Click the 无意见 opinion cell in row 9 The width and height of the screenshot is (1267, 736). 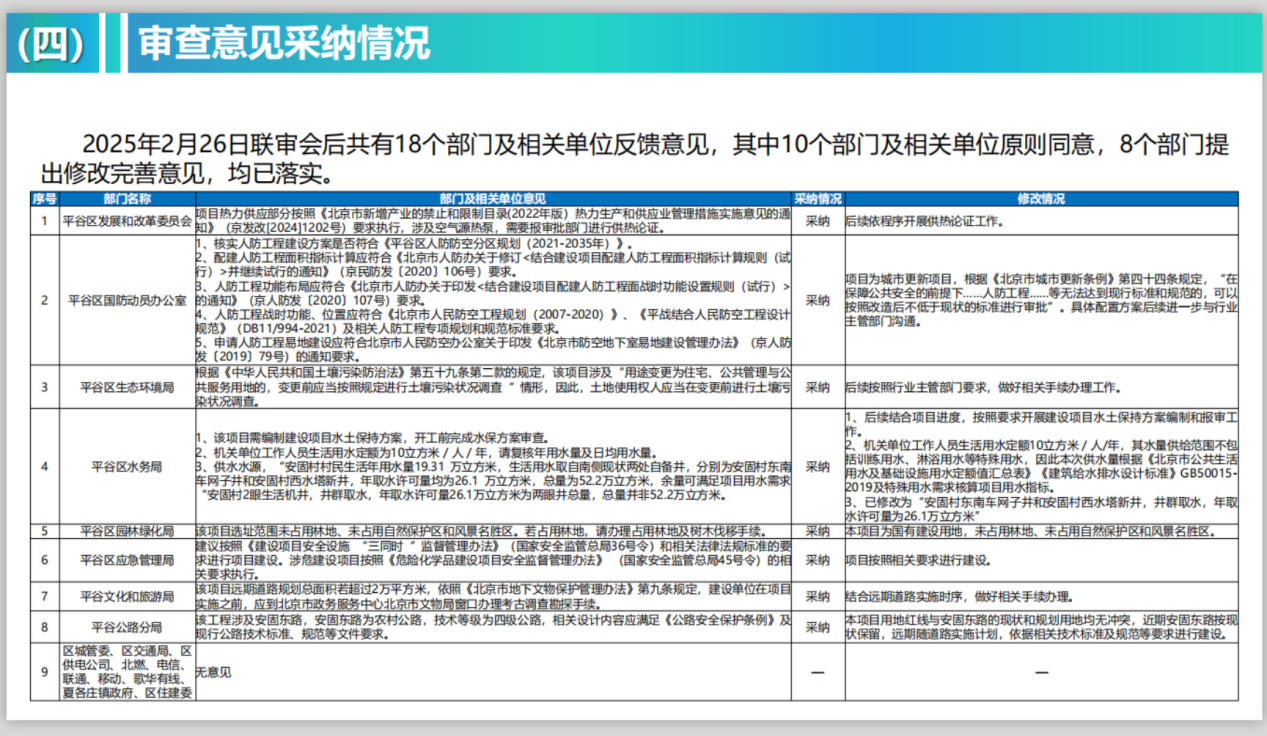(213, 672)
